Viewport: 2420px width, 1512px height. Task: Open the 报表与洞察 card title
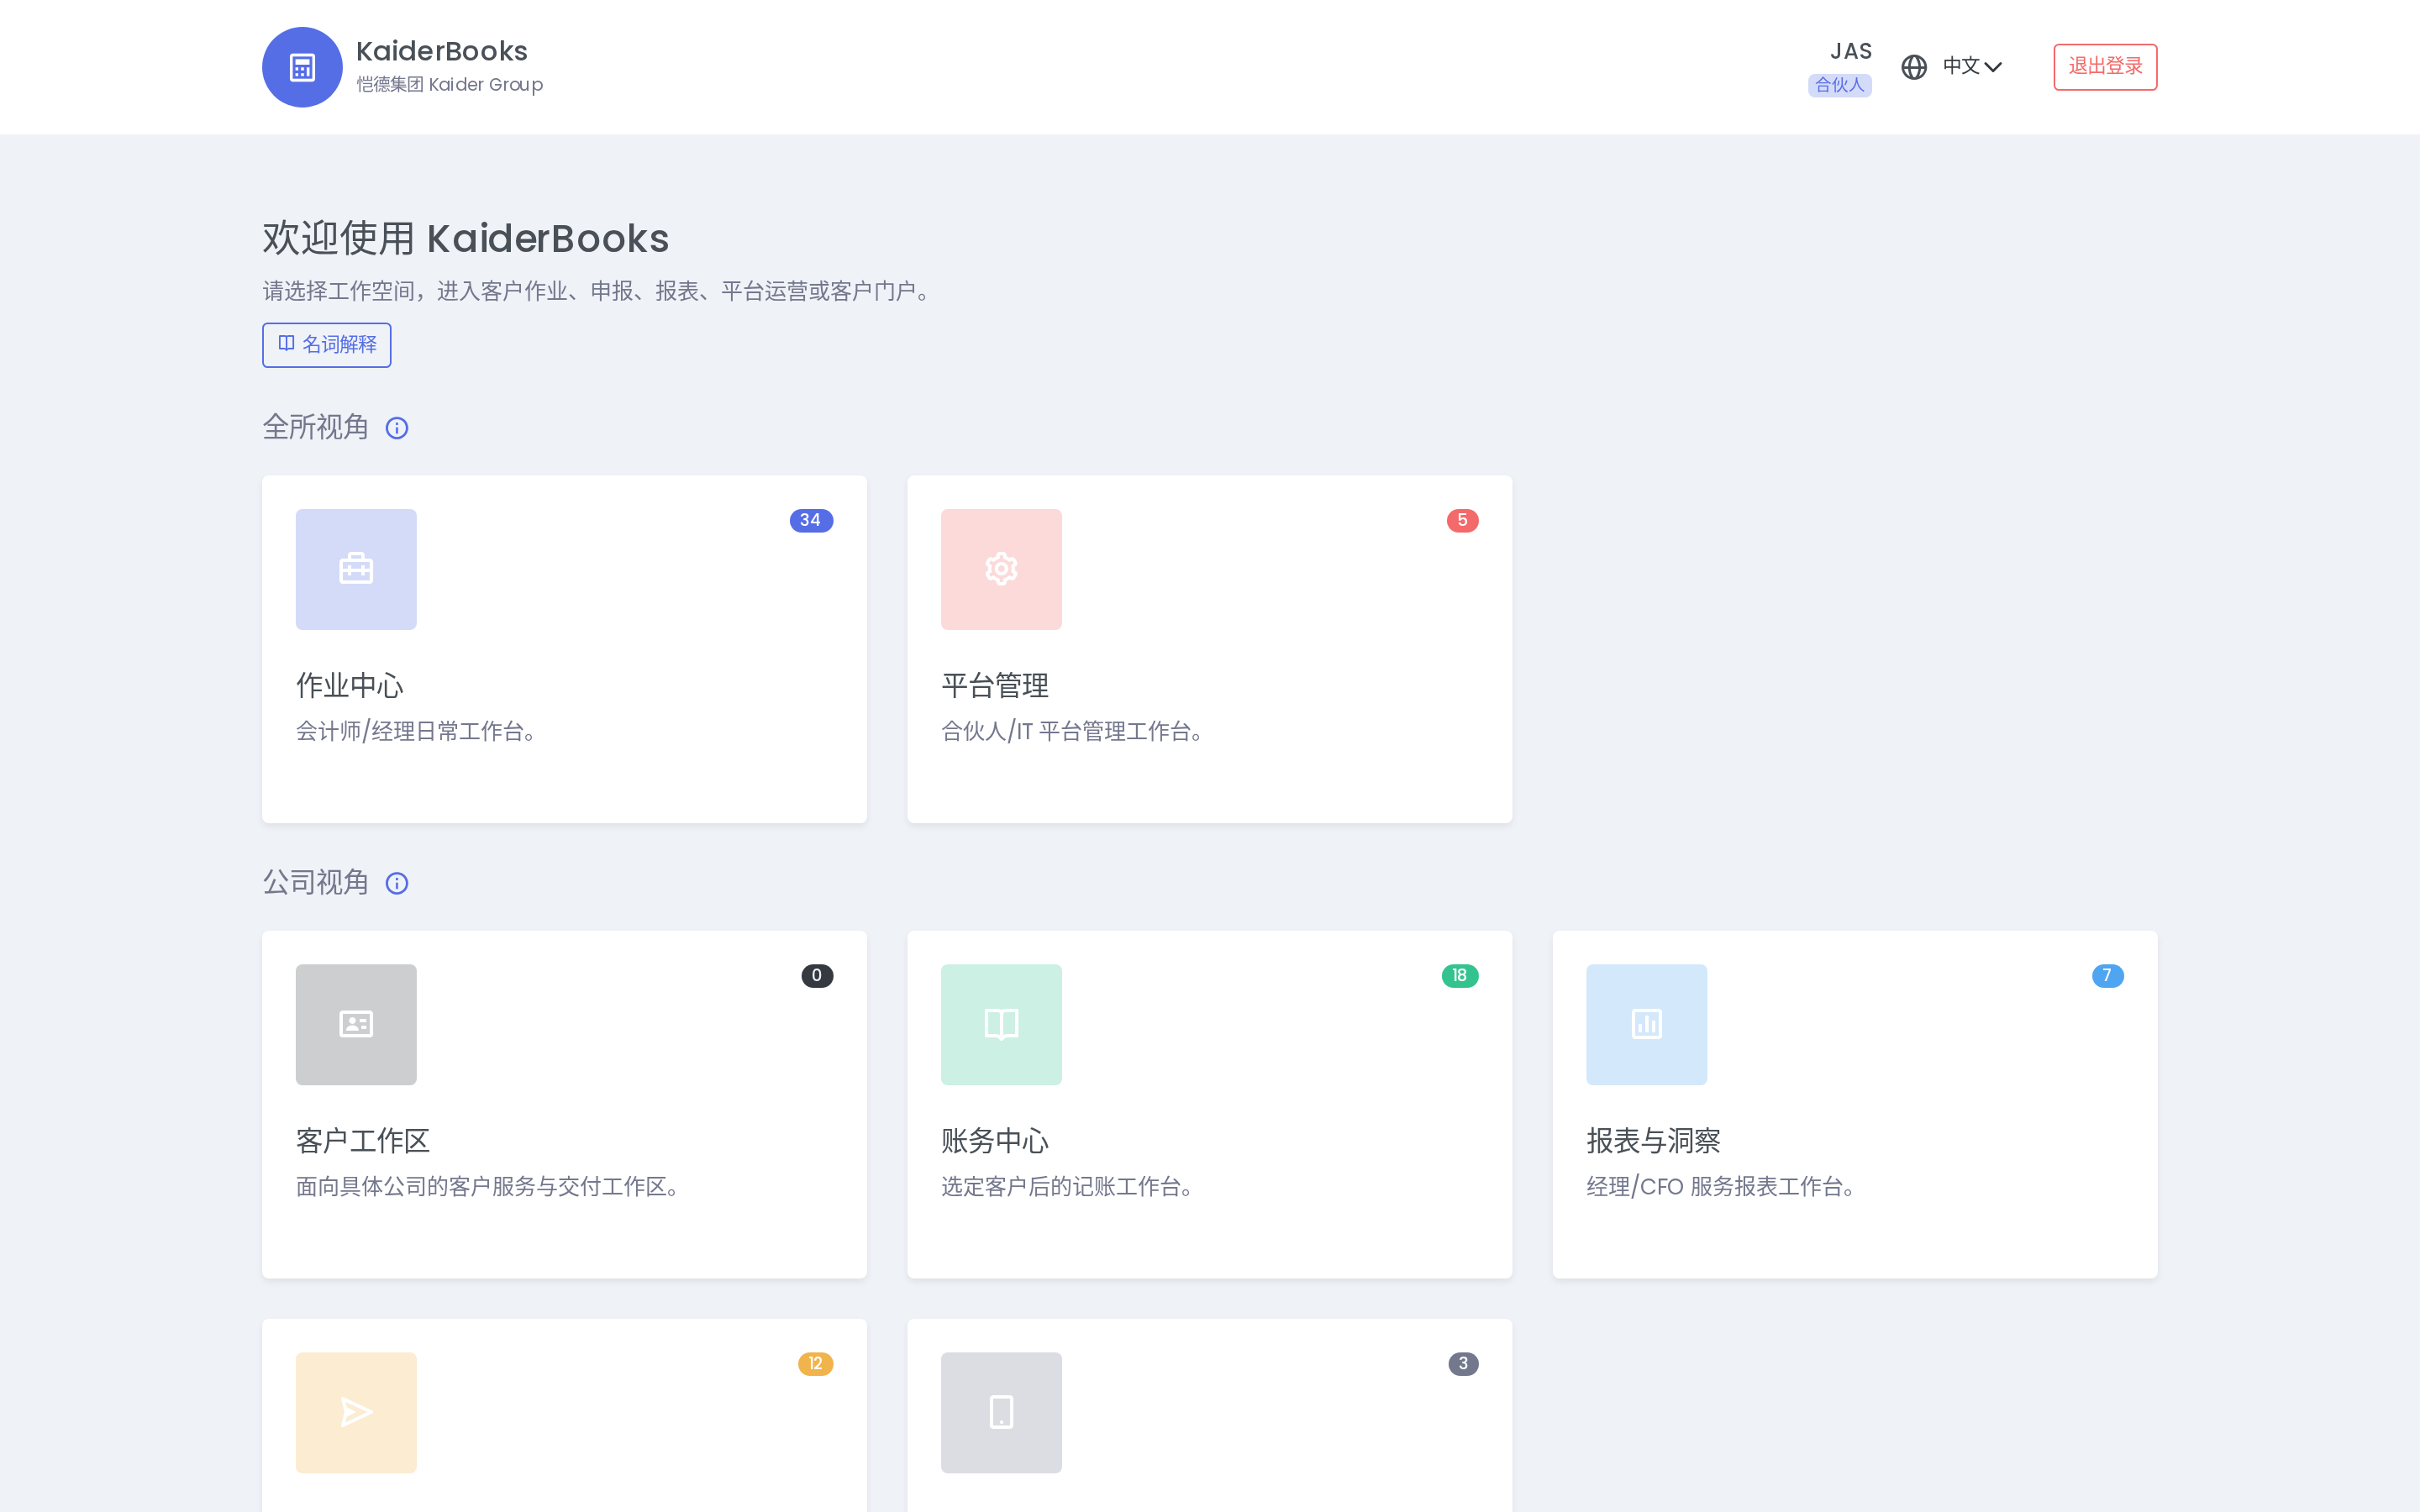coord(1654,1141)
